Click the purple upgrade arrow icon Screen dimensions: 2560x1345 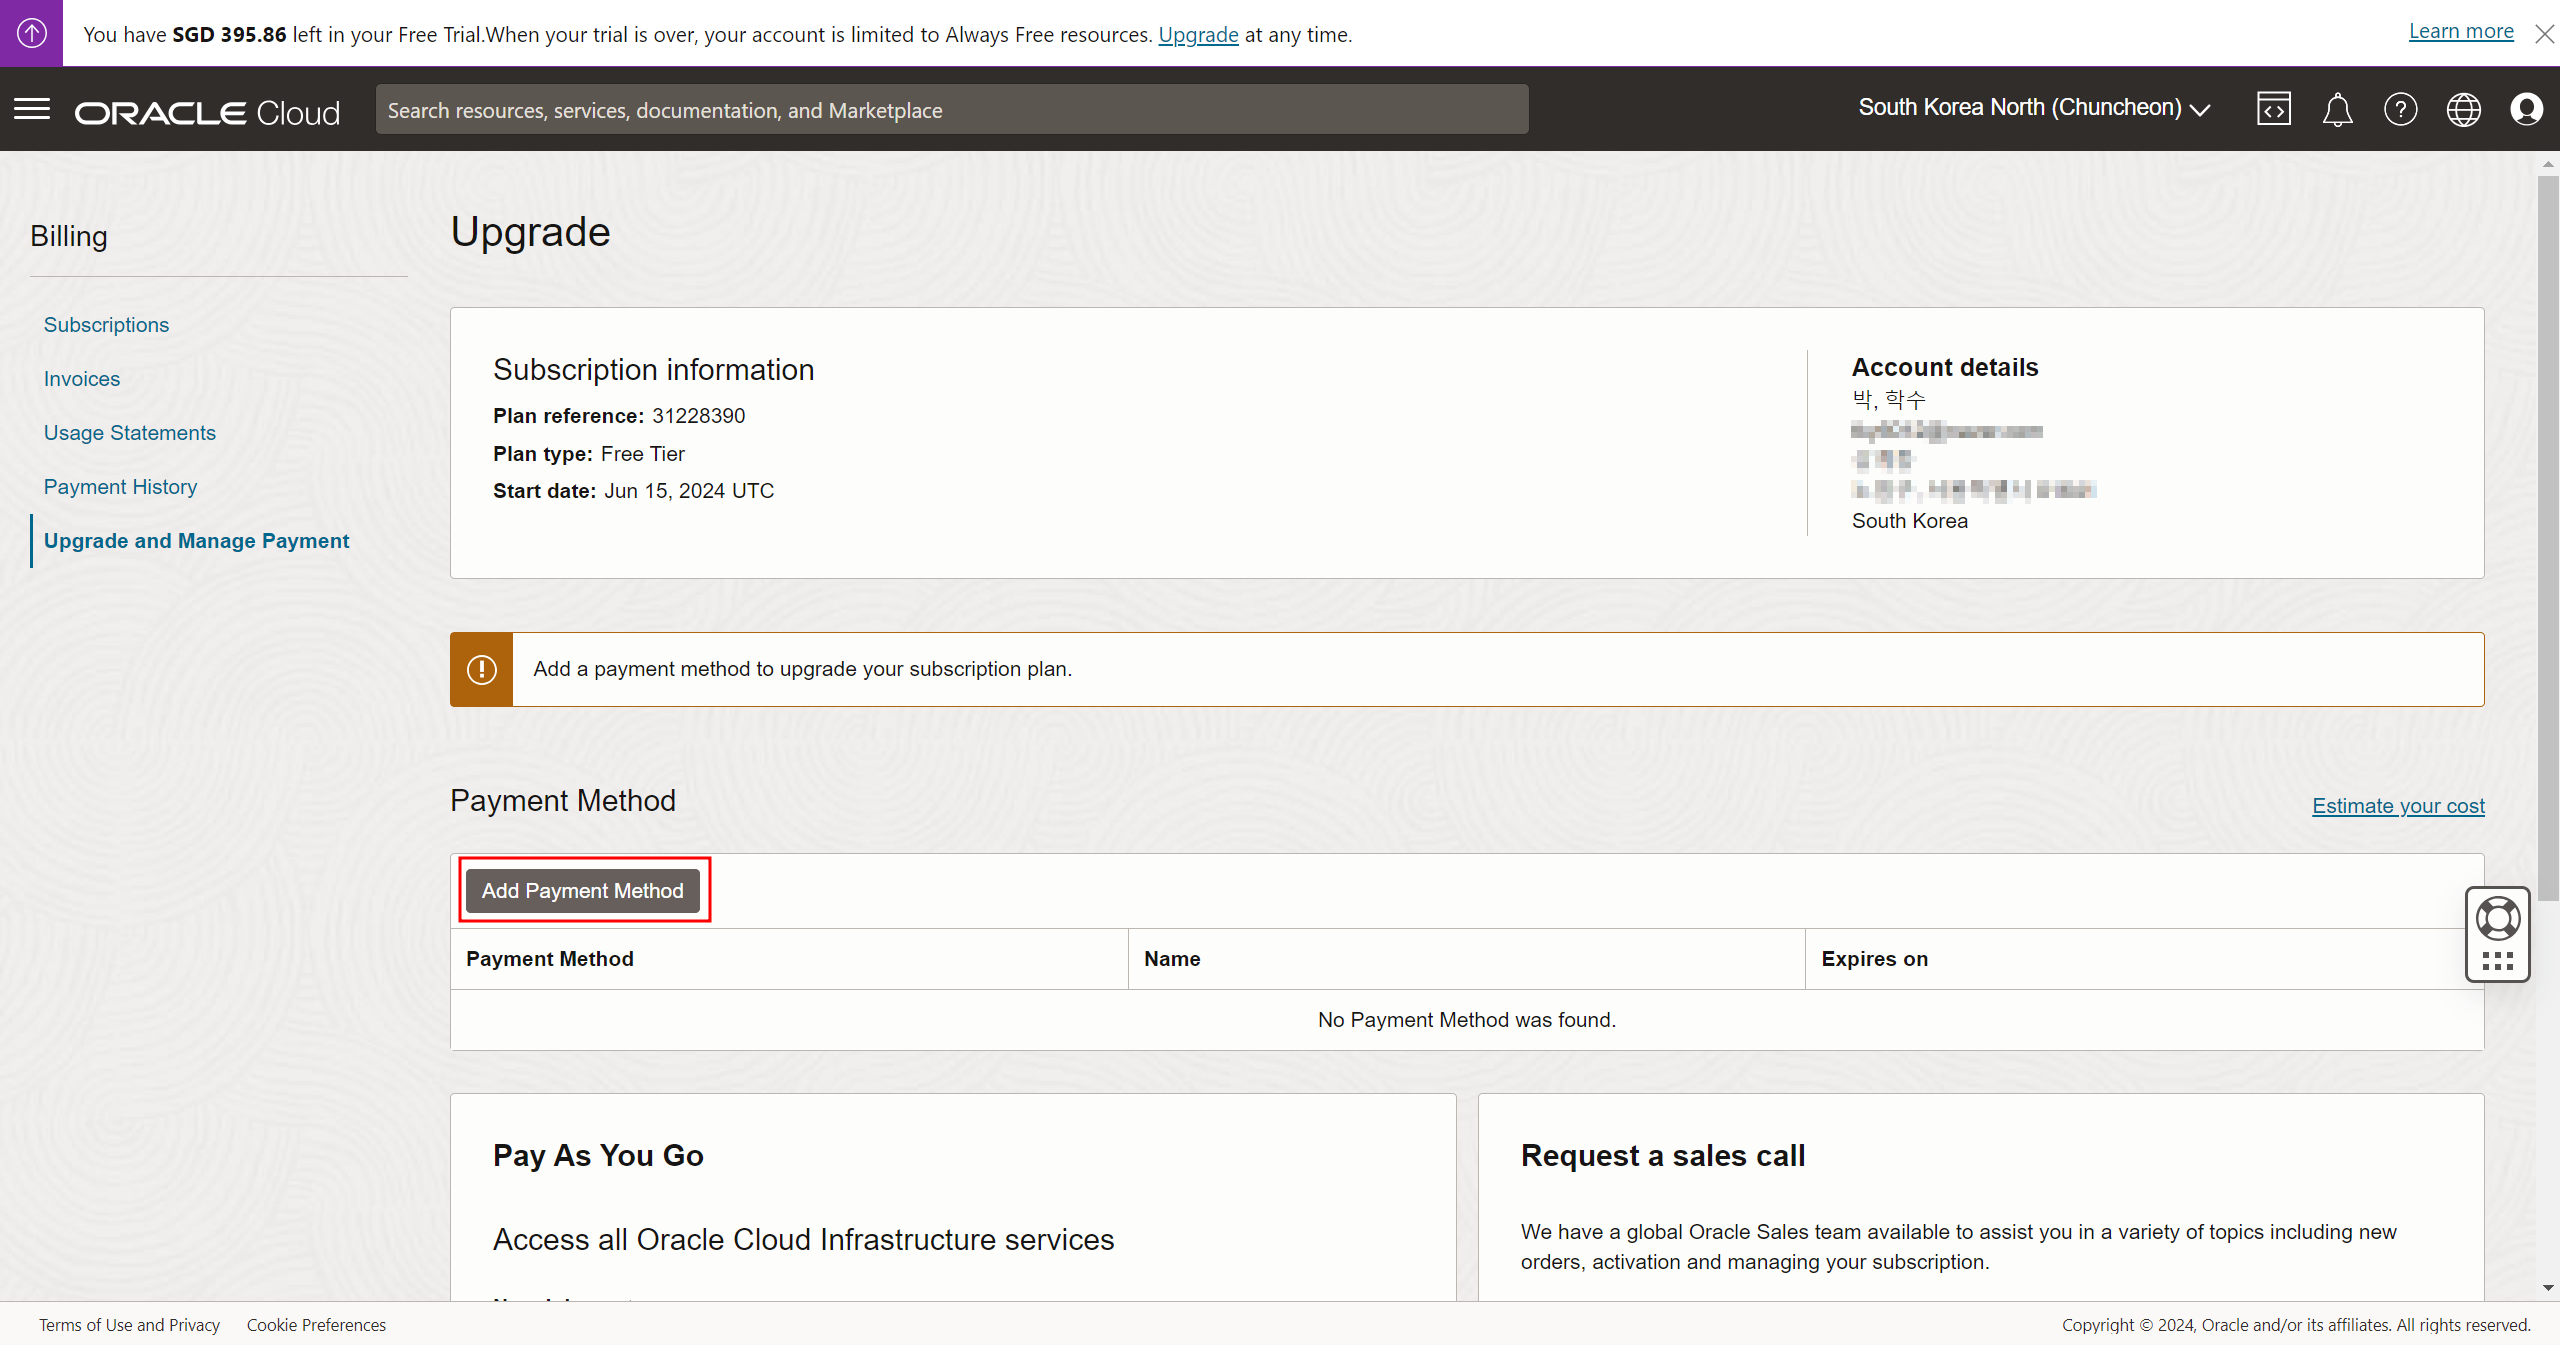31,33
